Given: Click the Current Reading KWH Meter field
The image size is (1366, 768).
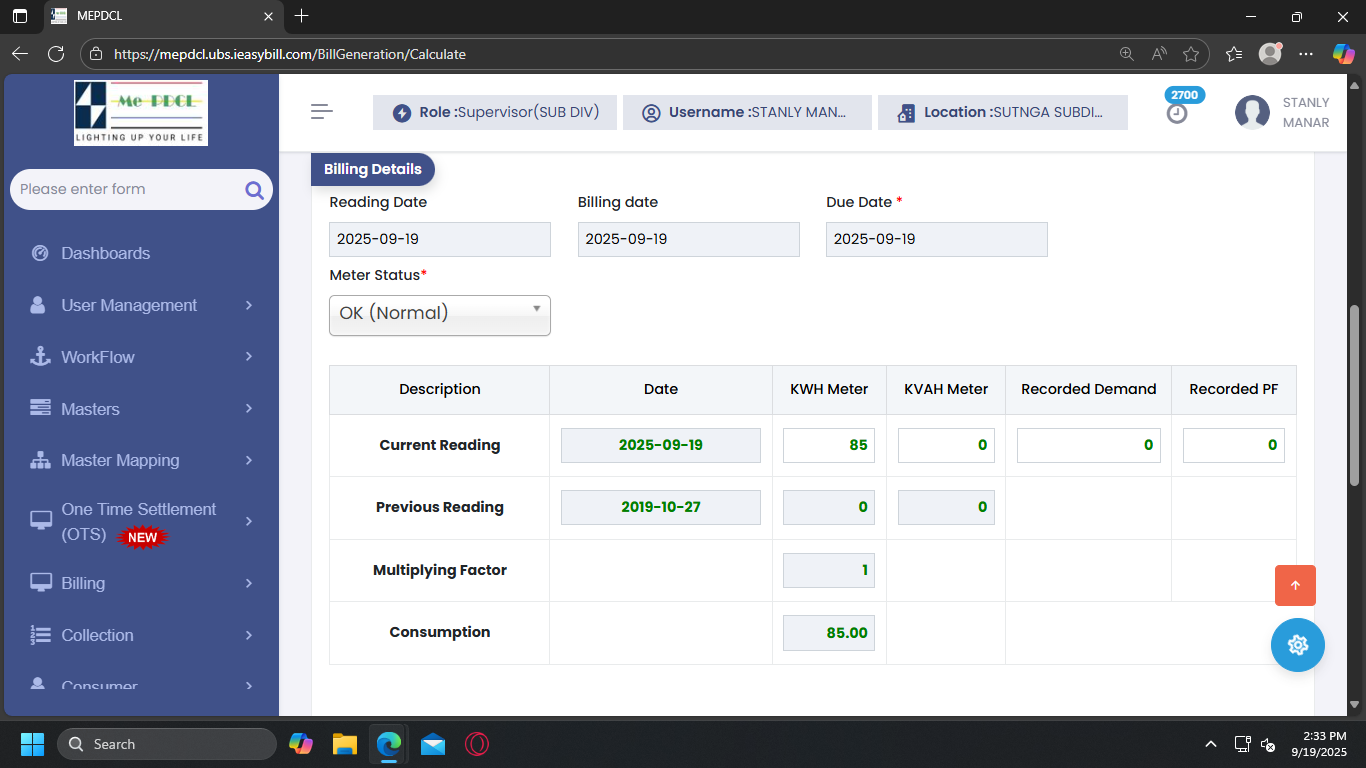Looking at the screenshot, I should 828,445.
